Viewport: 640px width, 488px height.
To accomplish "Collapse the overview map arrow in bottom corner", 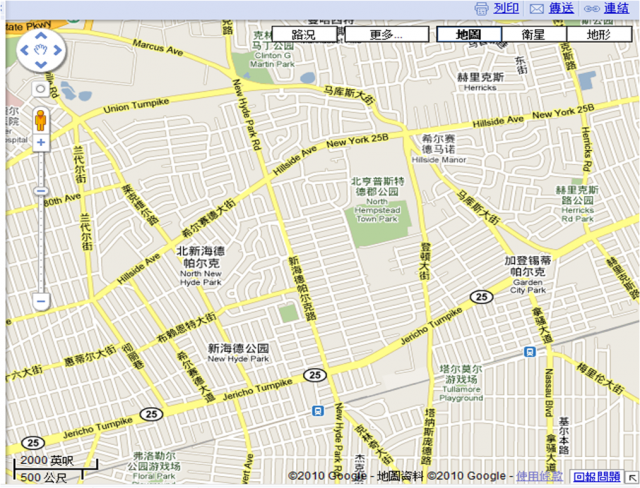I will tap(632, 478).
